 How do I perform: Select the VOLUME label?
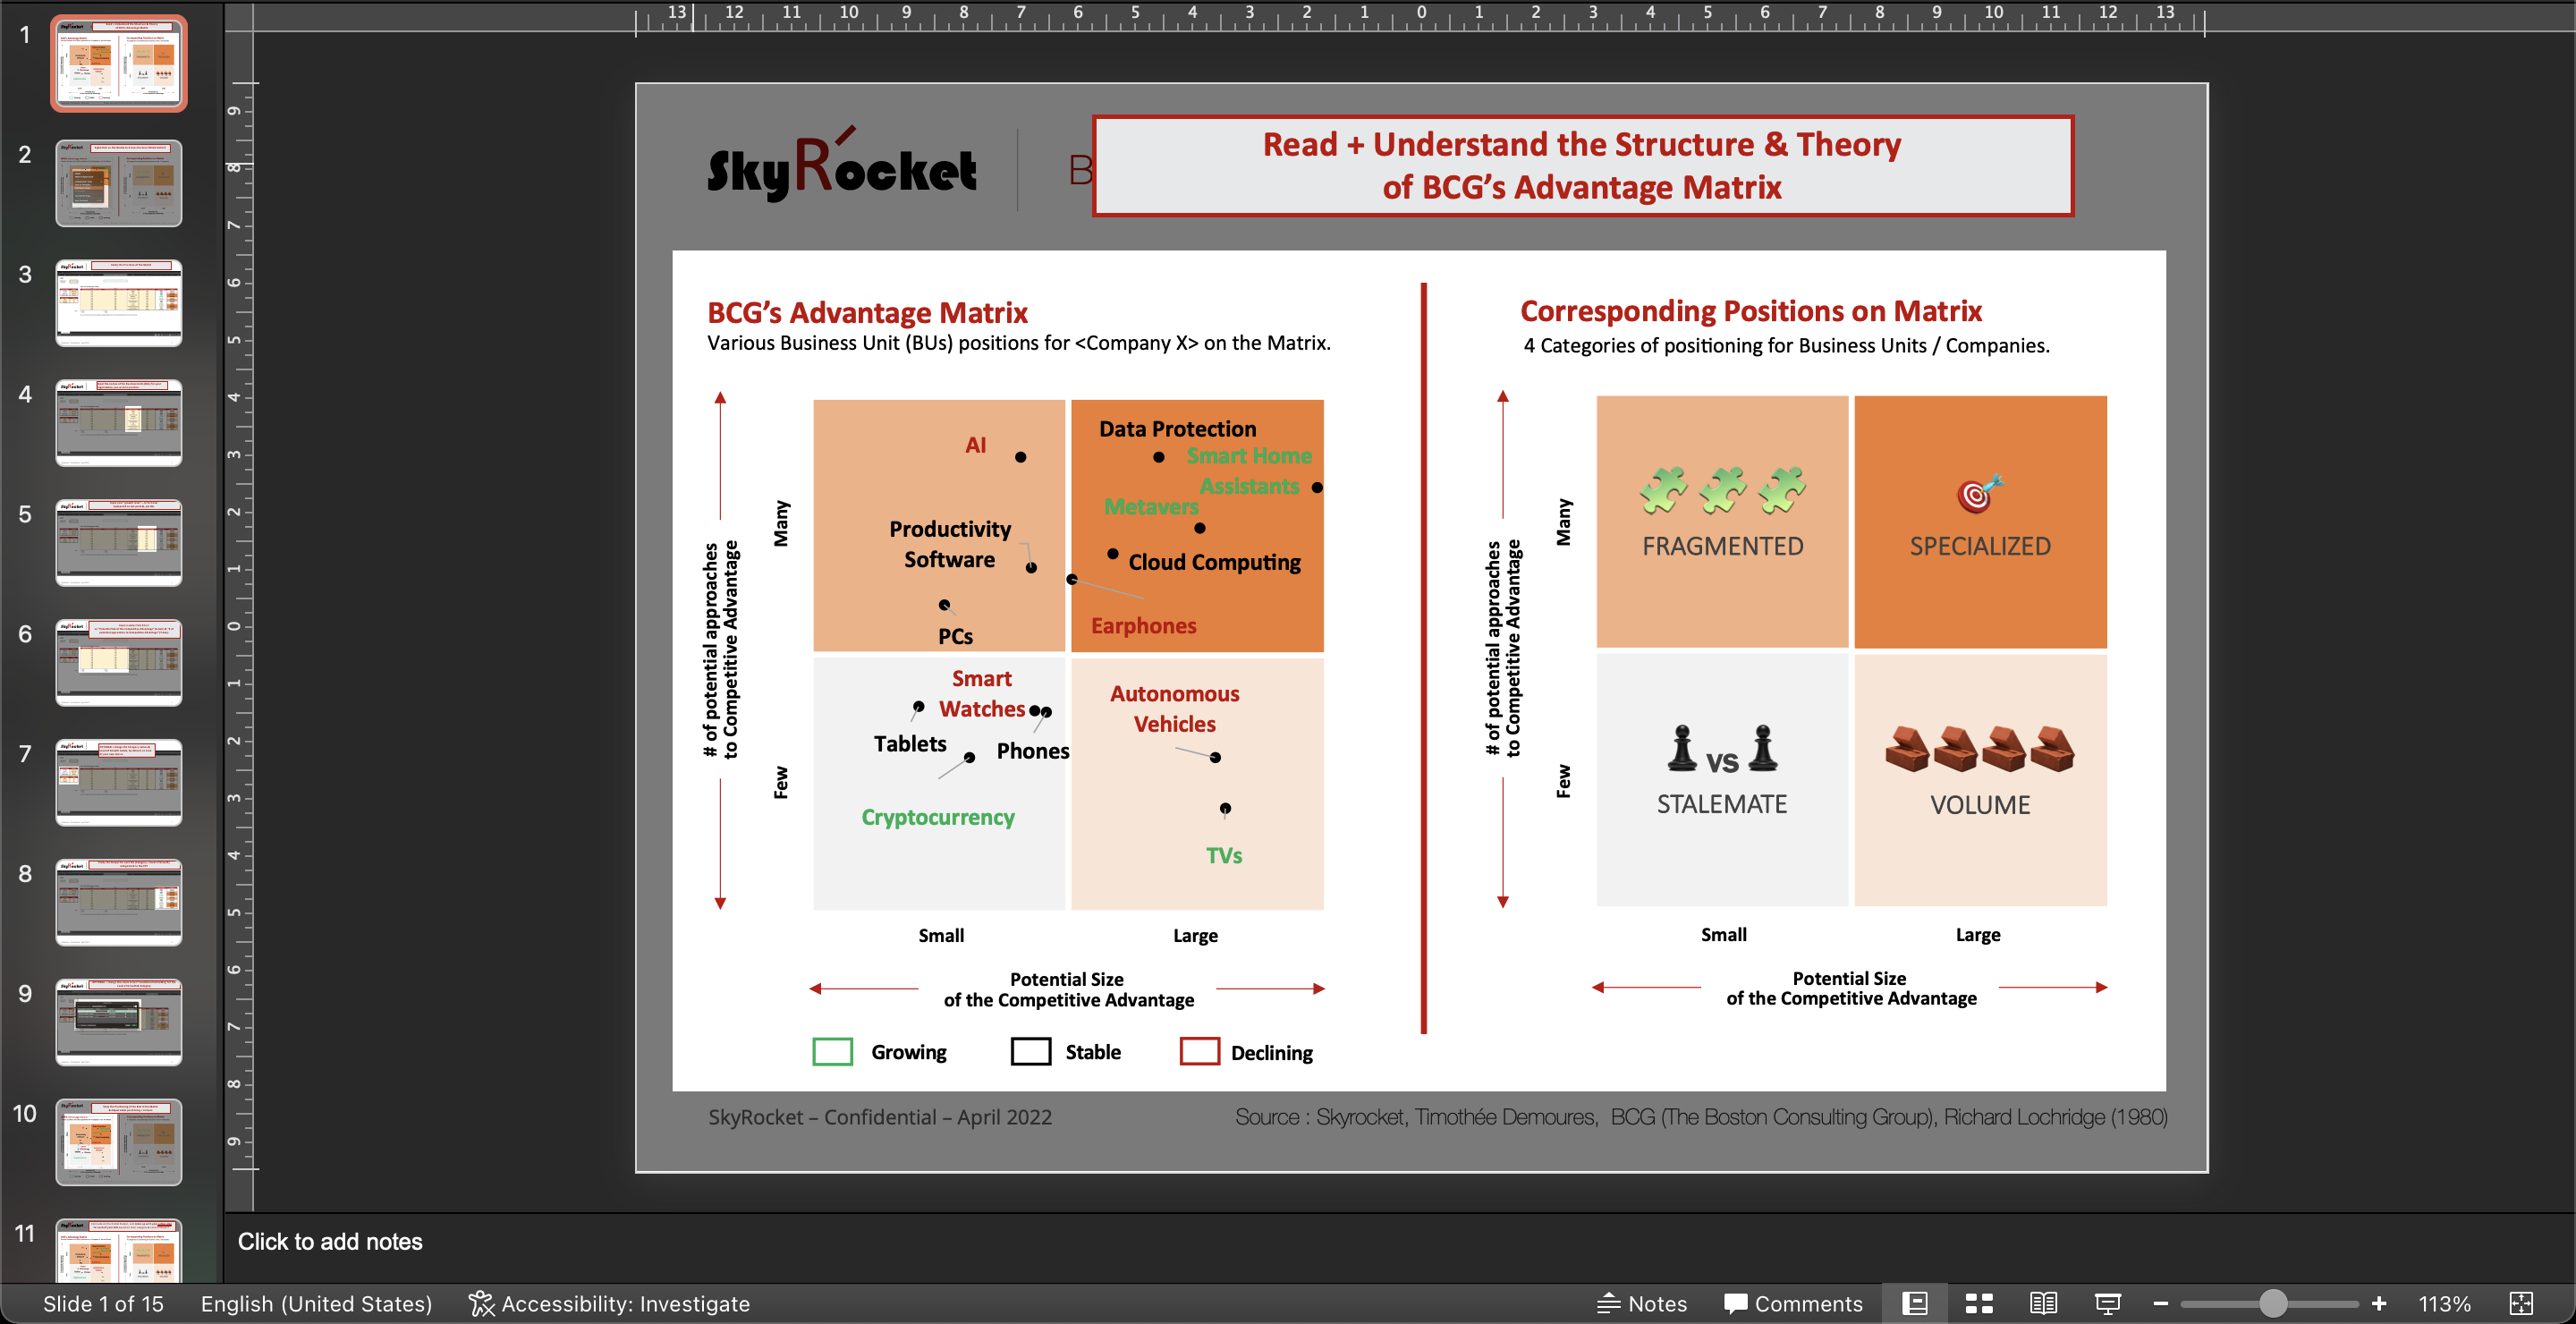pyautogui.click(x=1980, y=806)
